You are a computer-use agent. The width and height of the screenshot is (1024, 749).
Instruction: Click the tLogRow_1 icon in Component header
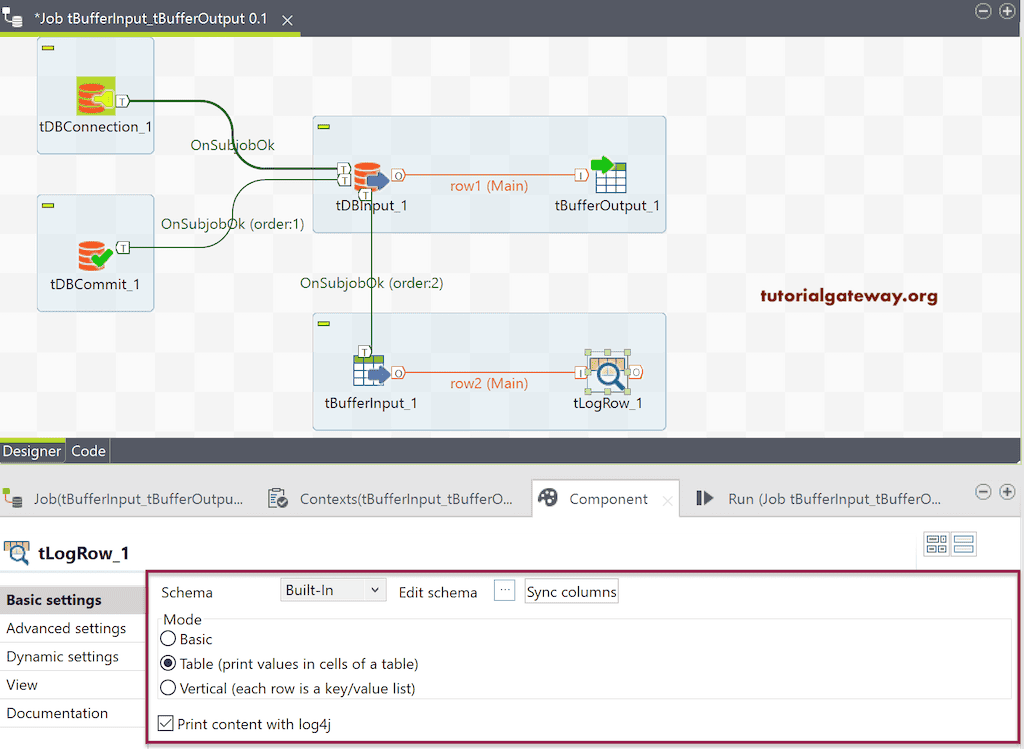18,551
